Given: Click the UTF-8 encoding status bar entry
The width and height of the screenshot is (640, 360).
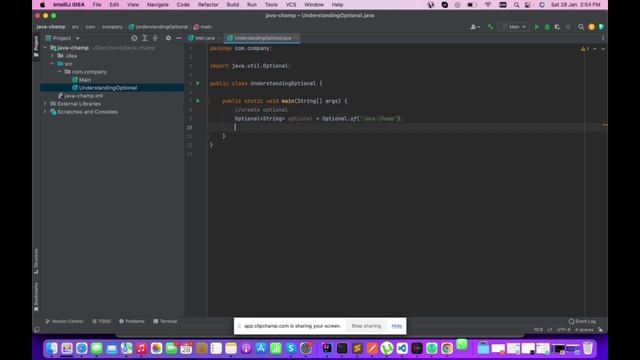Looking at the screenshot, I should click(x=564, y=329).
